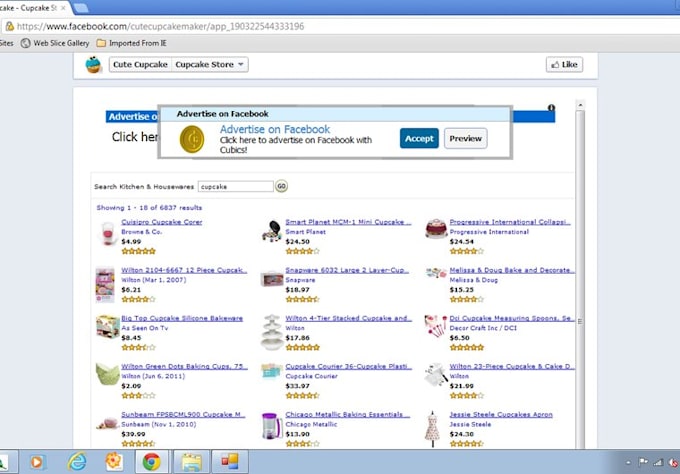Screen dimensions: 680x474
Task: Open Wilton 2104-6667 12 Piece Cupcak... link
Action: pos(184,270)
